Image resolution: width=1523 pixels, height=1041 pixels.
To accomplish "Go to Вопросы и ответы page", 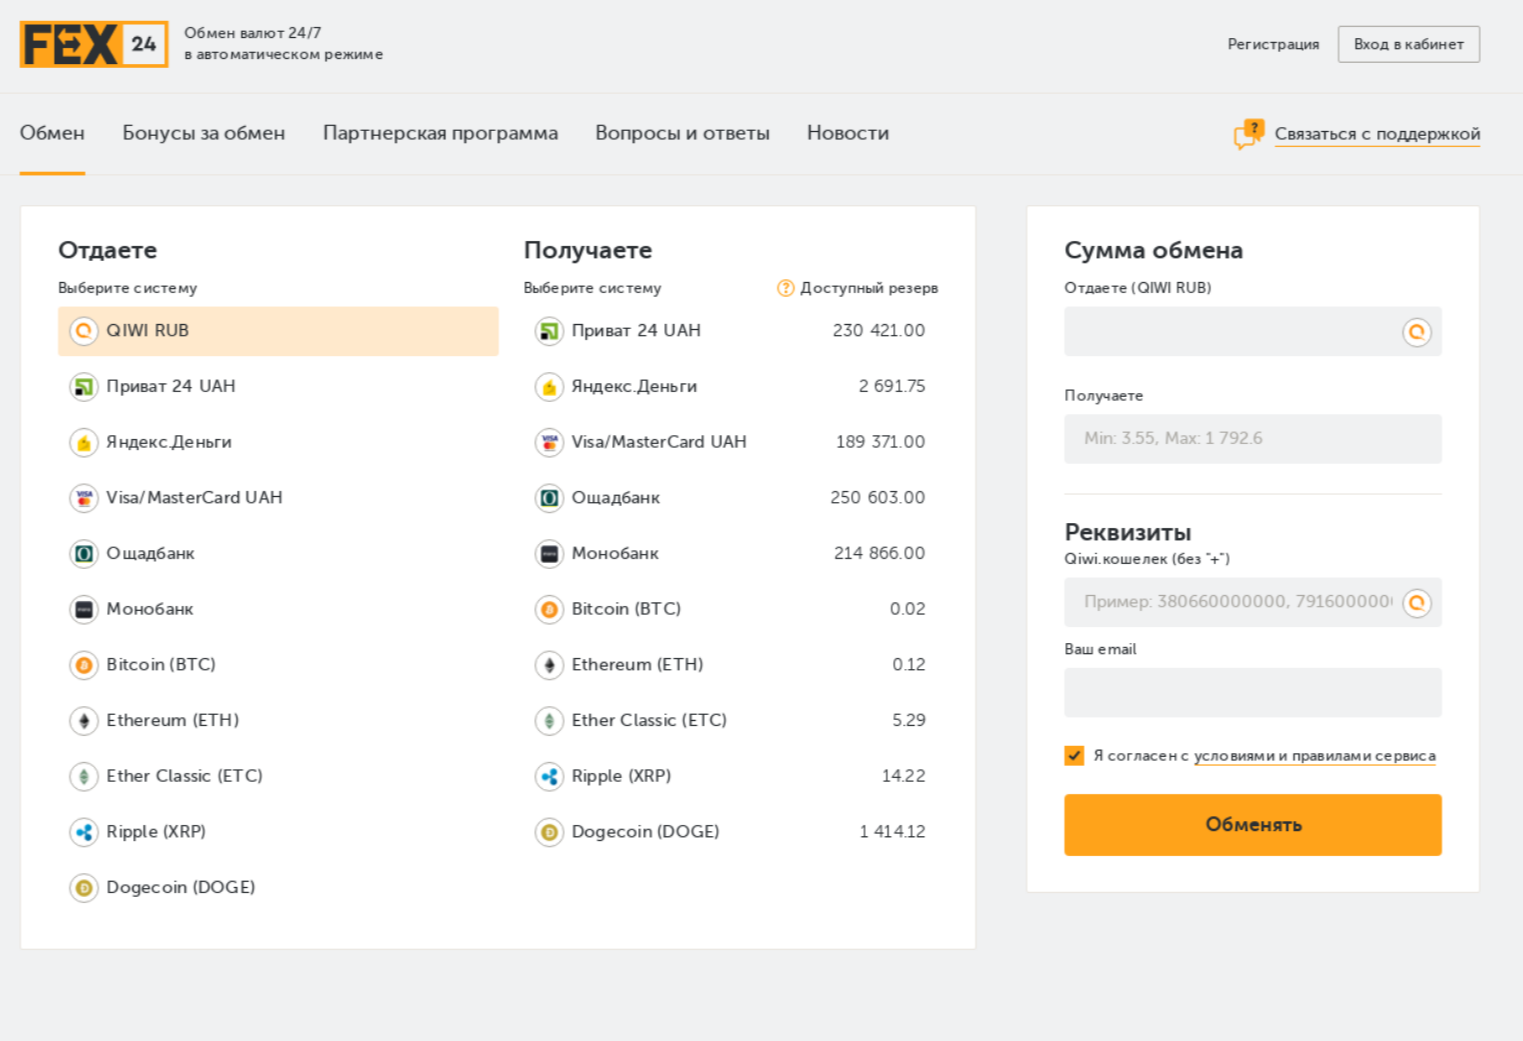I will [x=682, y=133].
